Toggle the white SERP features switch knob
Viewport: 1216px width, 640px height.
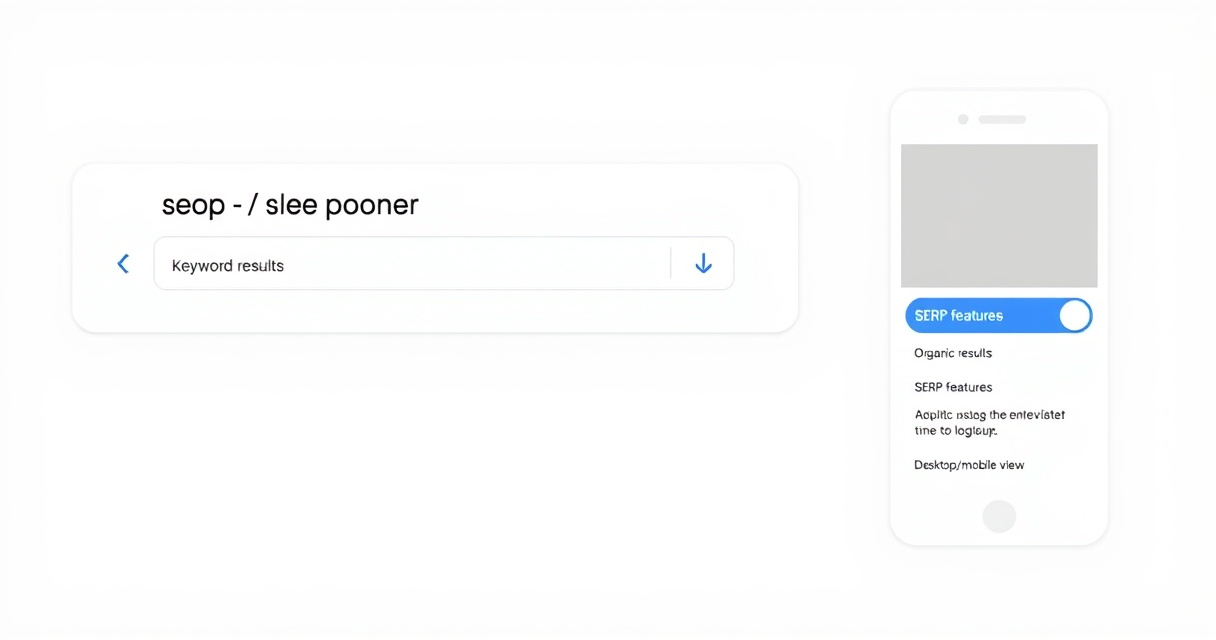pos(1074,315)
